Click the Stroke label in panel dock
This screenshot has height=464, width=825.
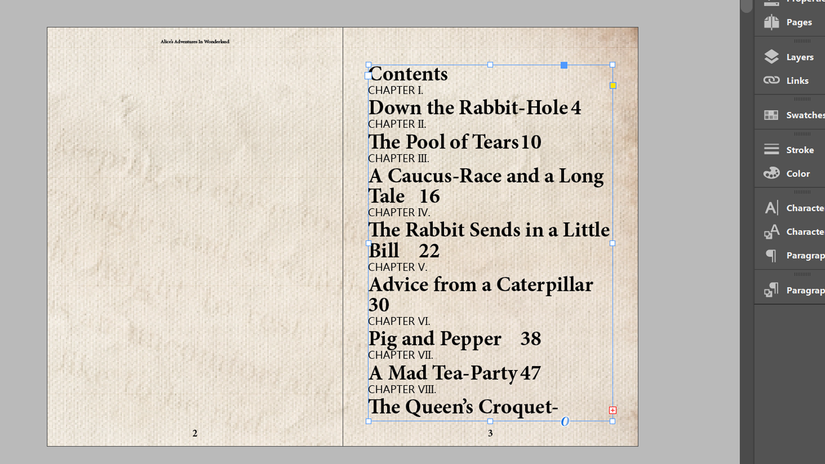[800, 150]
